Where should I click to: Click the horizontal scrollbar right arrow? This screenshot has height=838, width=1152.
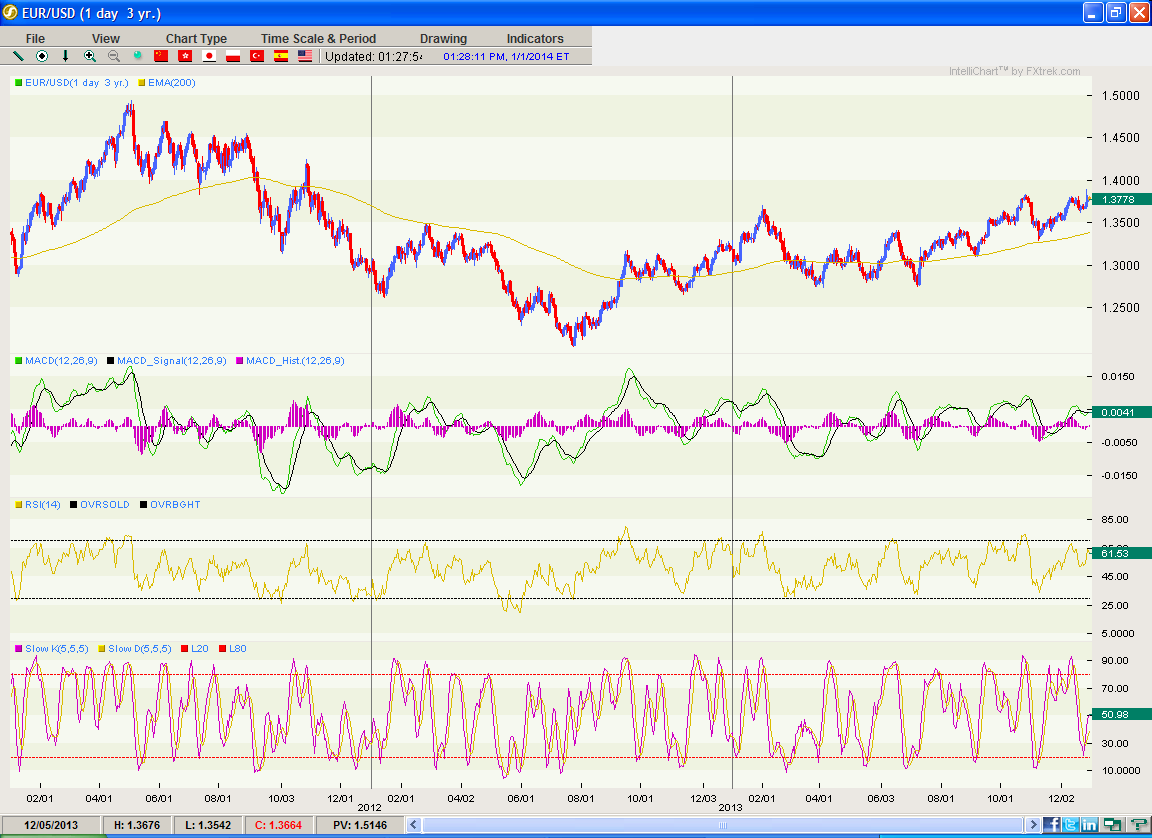[x=1033, y=824]
